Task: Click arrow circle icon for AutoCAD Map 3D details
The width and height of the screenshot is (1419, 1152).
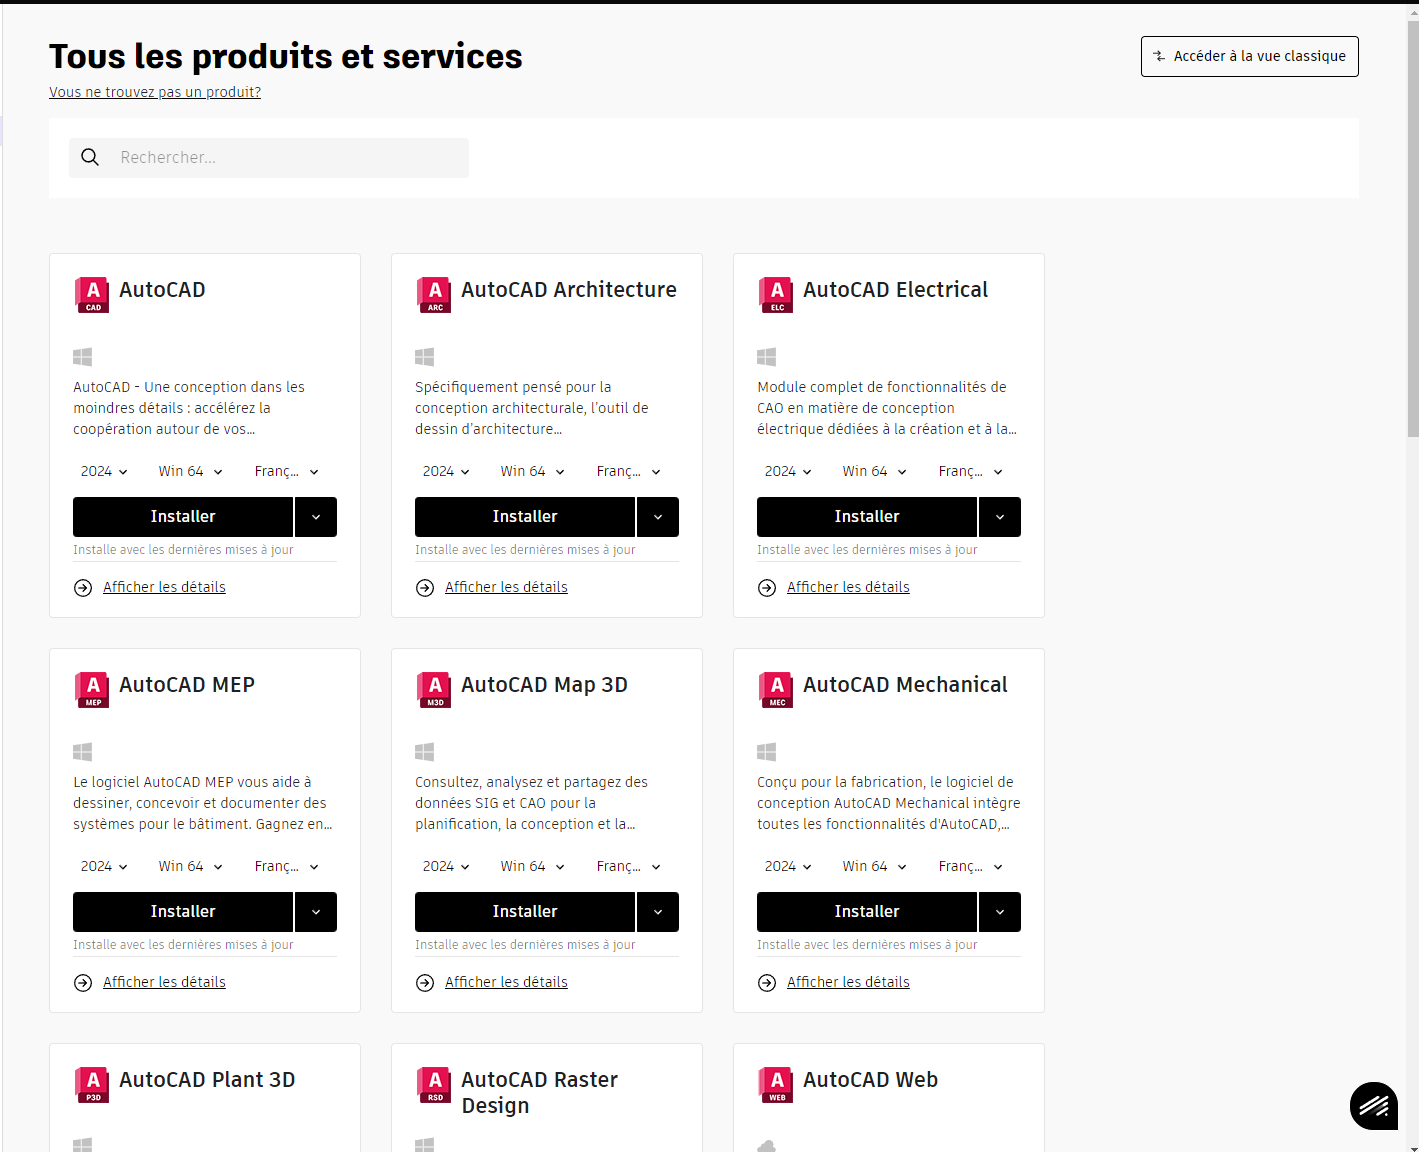Action: (425, 983)
